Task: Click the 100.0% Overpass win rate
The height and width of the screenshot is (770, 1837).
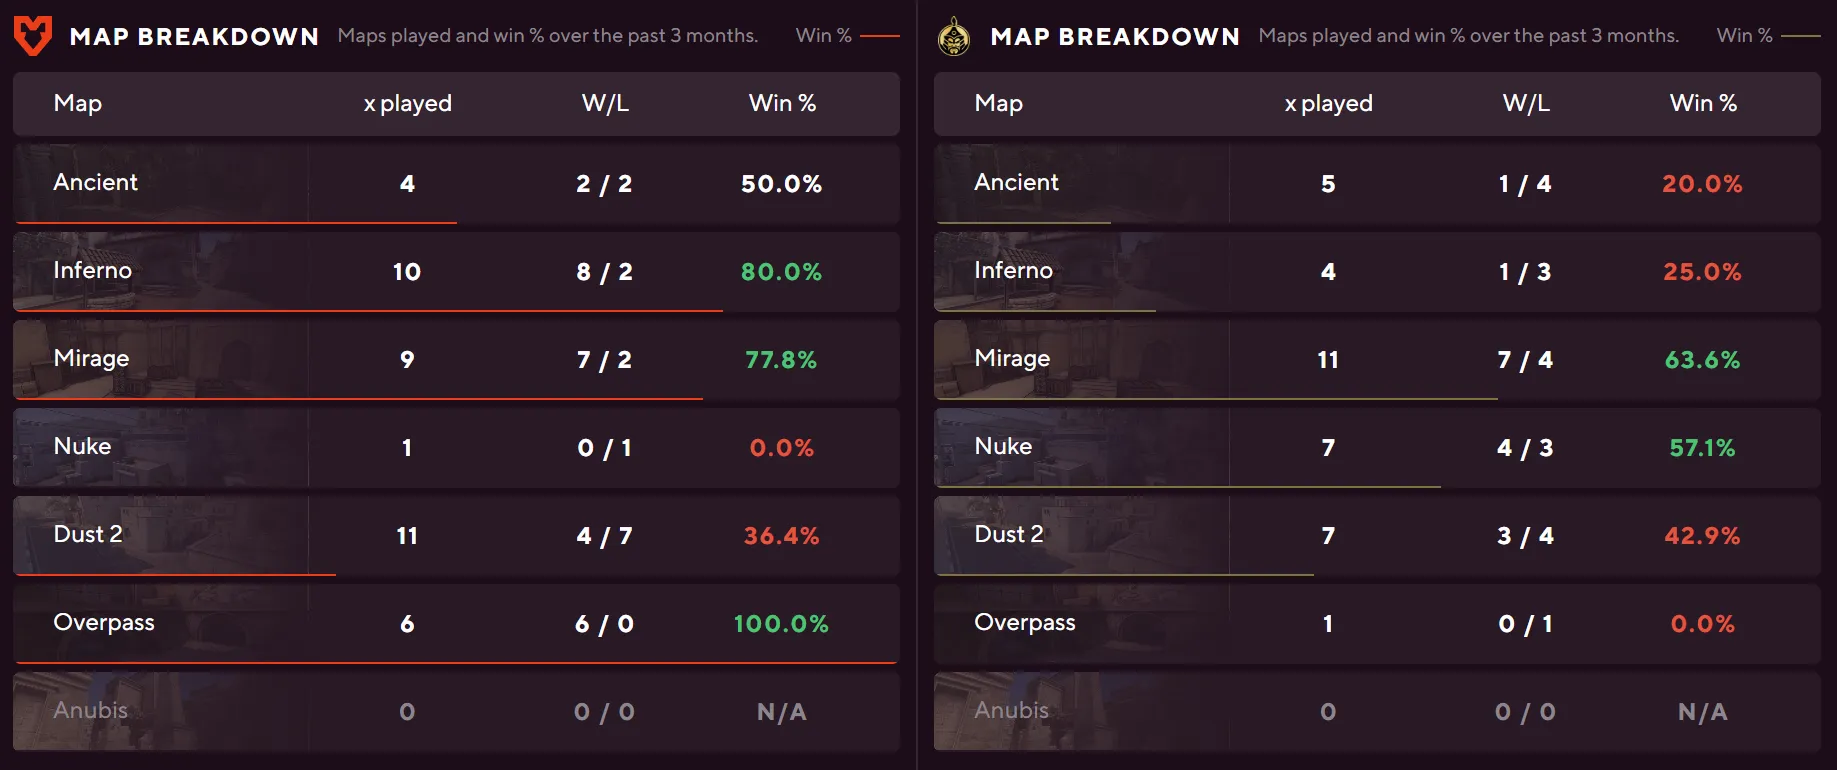Action: (781, 624)
